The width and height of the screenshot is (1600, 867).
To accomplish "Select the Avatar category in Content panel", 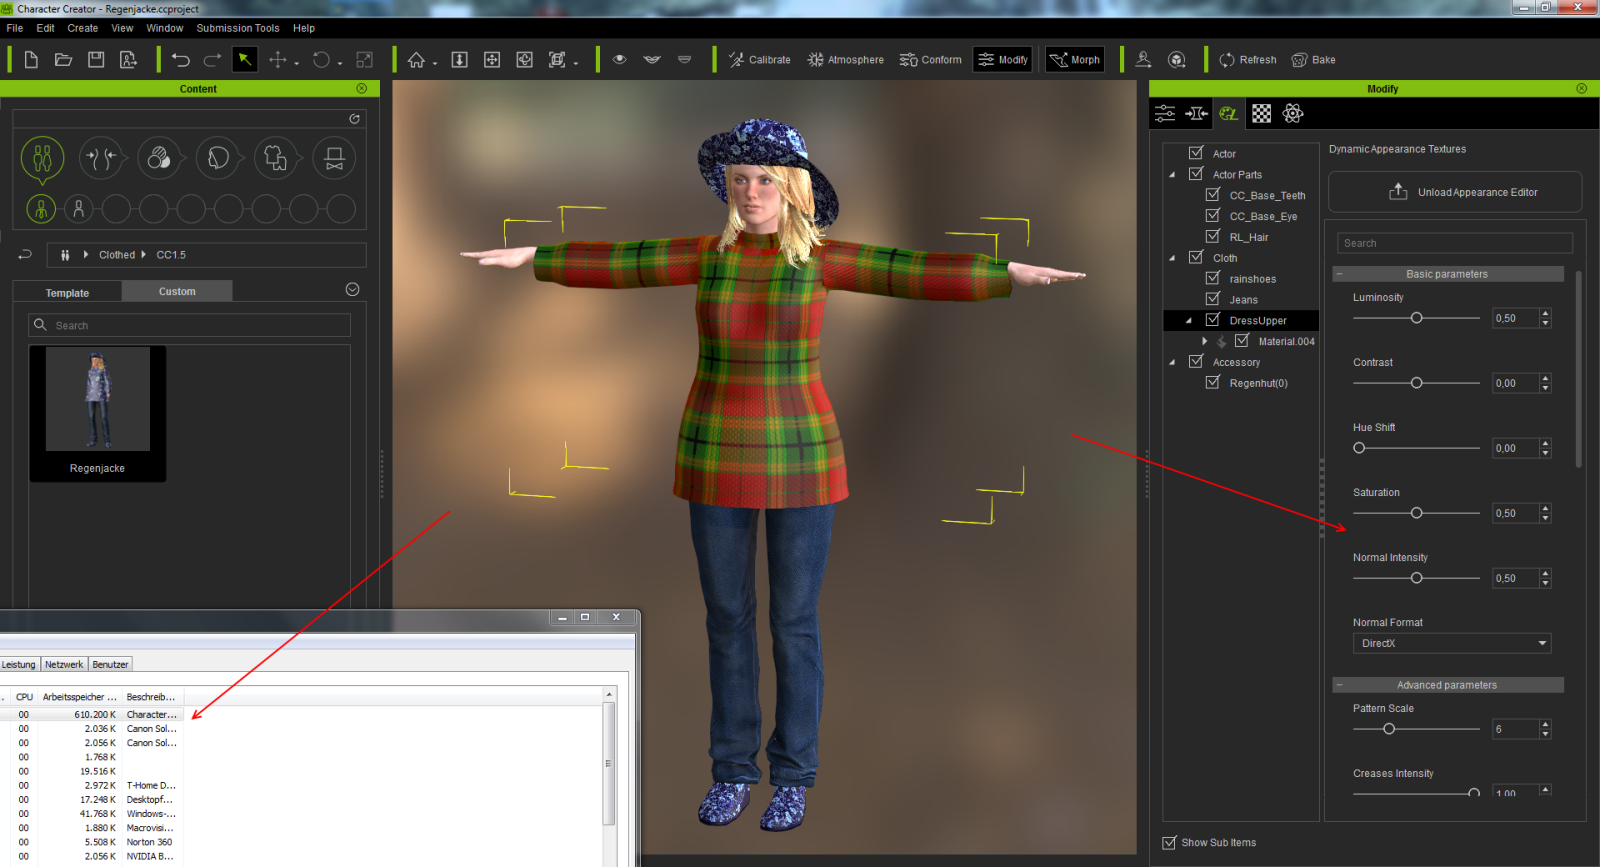I will (42, 158).
